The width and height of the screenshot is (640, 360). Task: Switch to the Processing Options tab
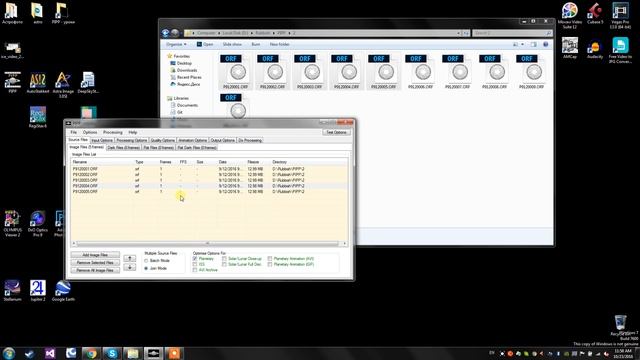131,140
